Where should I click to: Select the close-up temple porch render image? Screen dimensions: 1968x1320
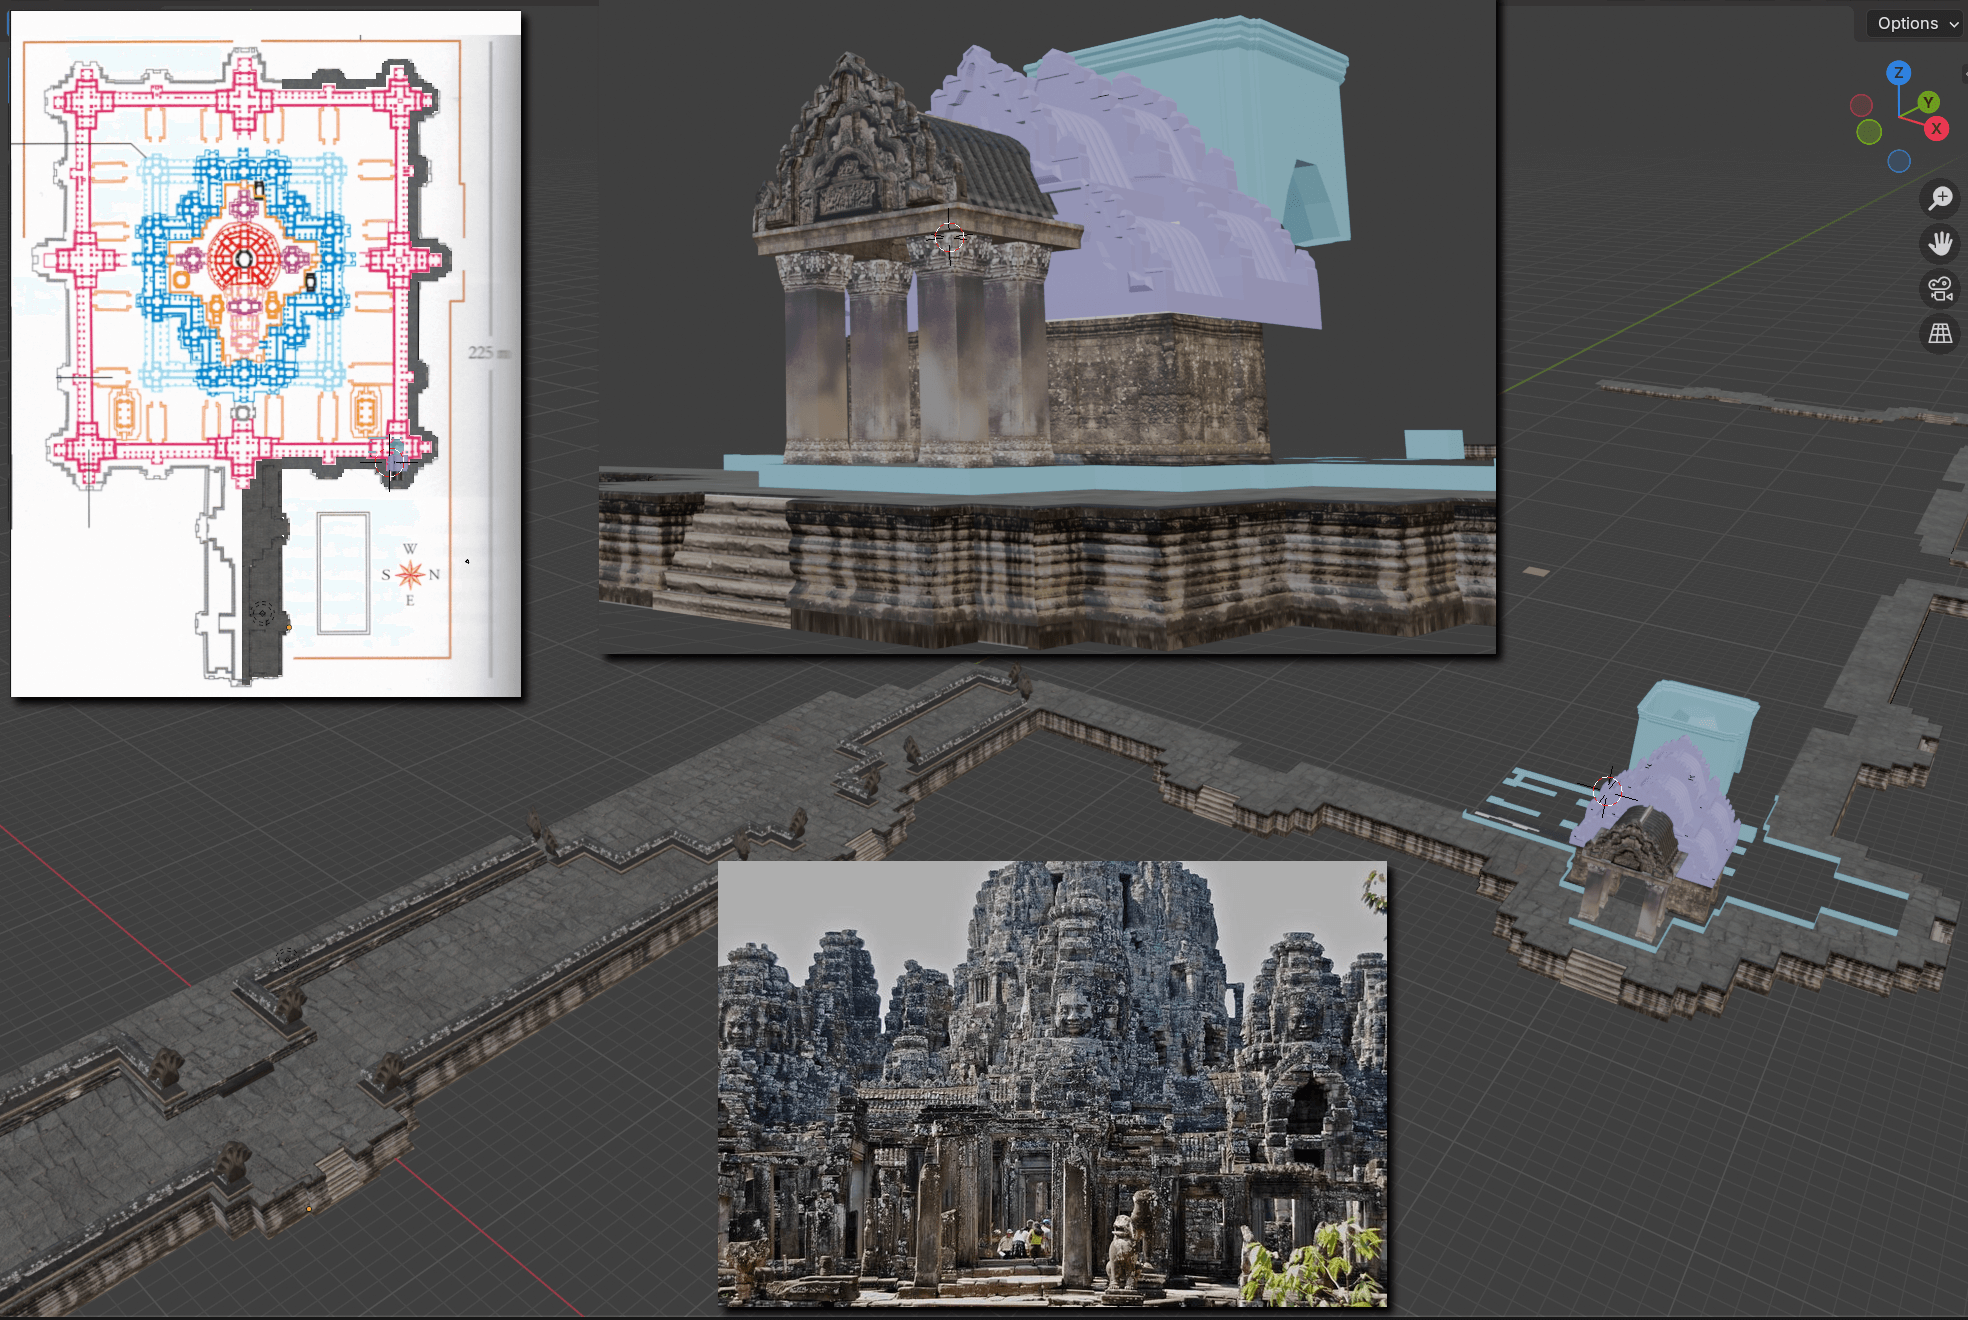(x=1047, y=327)
